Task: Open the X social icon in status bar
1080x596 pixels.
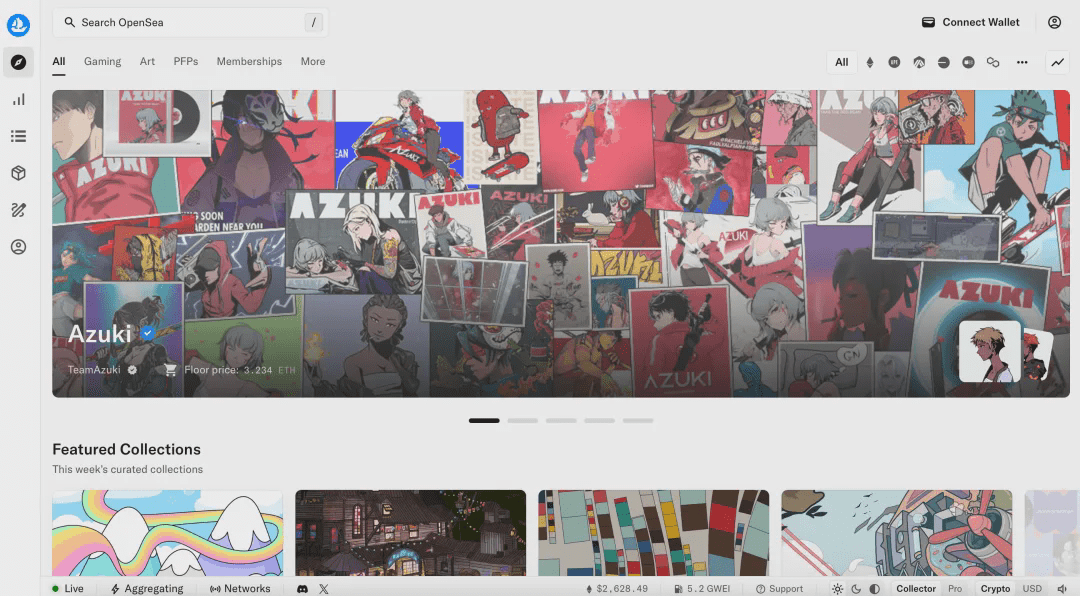Action: click(x=324, y=588)
